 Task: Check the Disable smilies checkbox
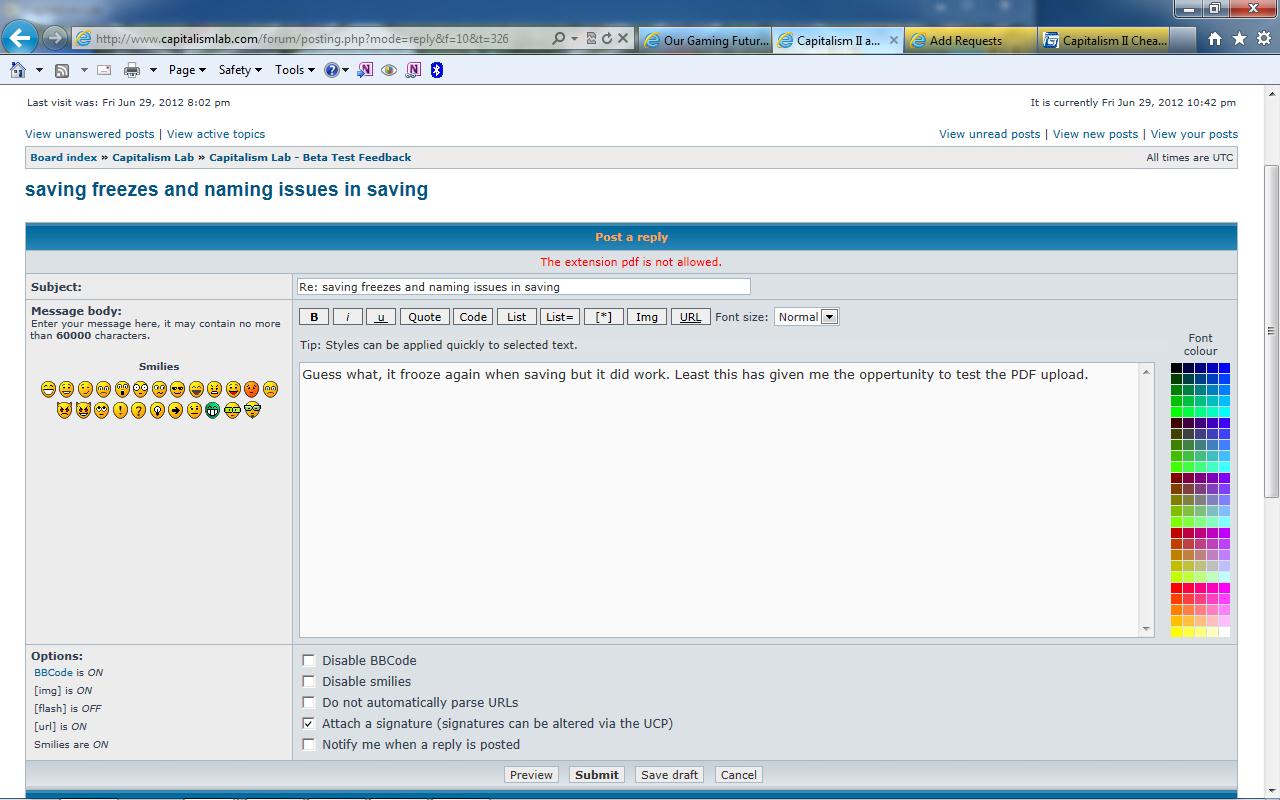309,681
